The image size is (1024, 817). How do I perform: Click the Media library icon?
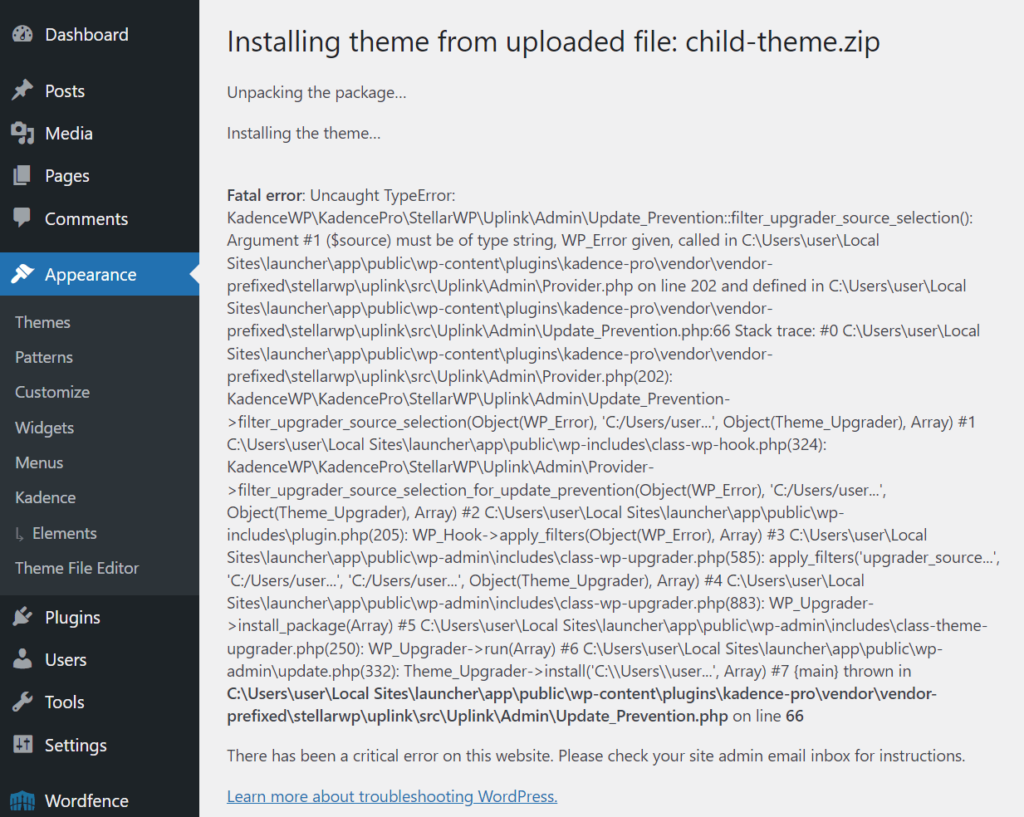point(22,133)
